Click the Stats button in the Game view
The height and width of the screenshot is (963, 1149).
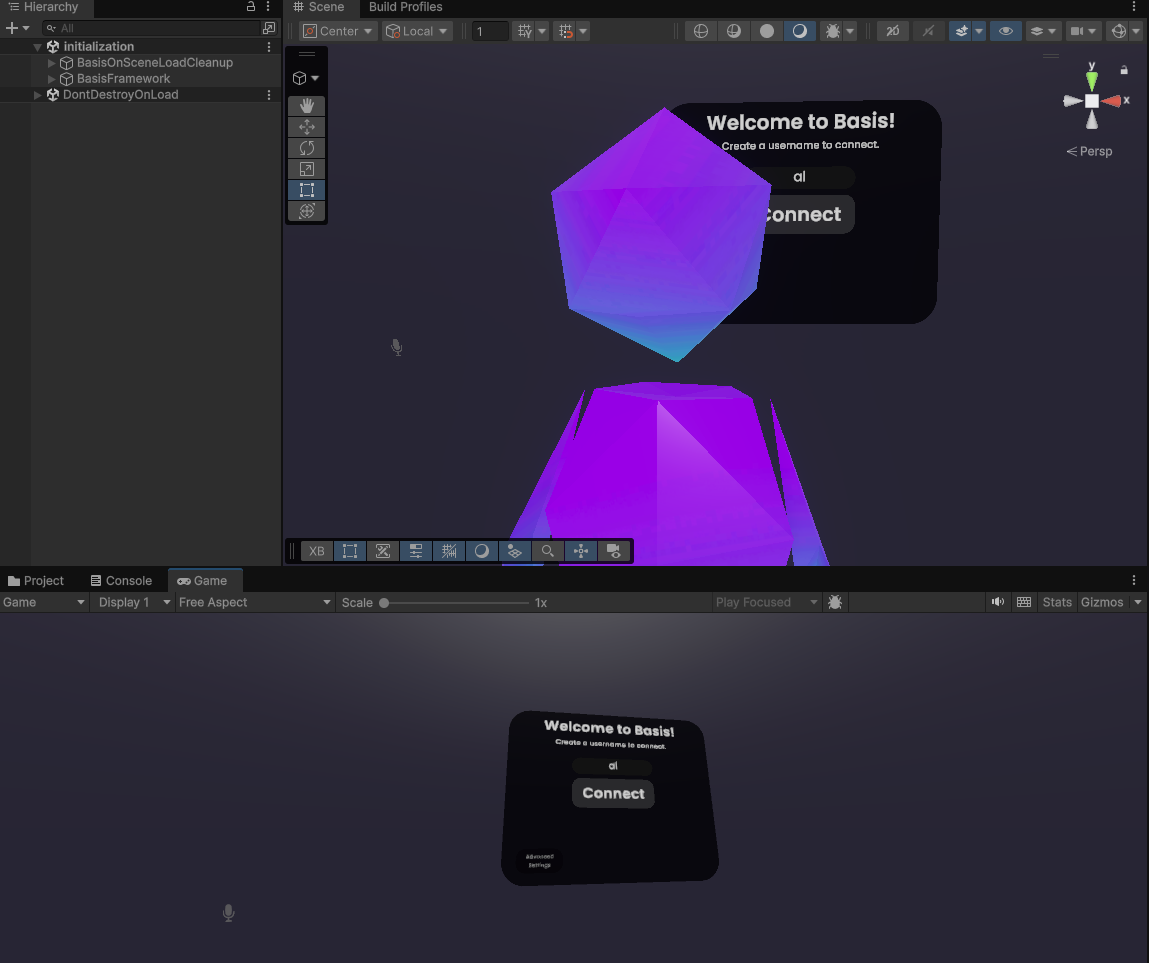pos(1057,602)
